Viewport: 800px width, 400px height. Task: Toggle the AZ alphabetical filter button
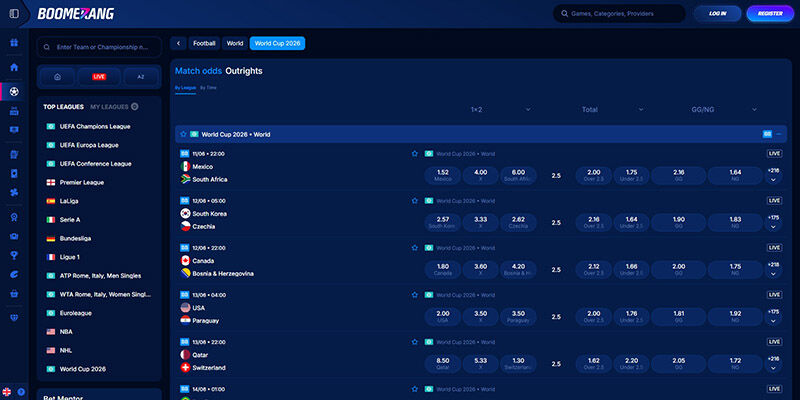141,77
